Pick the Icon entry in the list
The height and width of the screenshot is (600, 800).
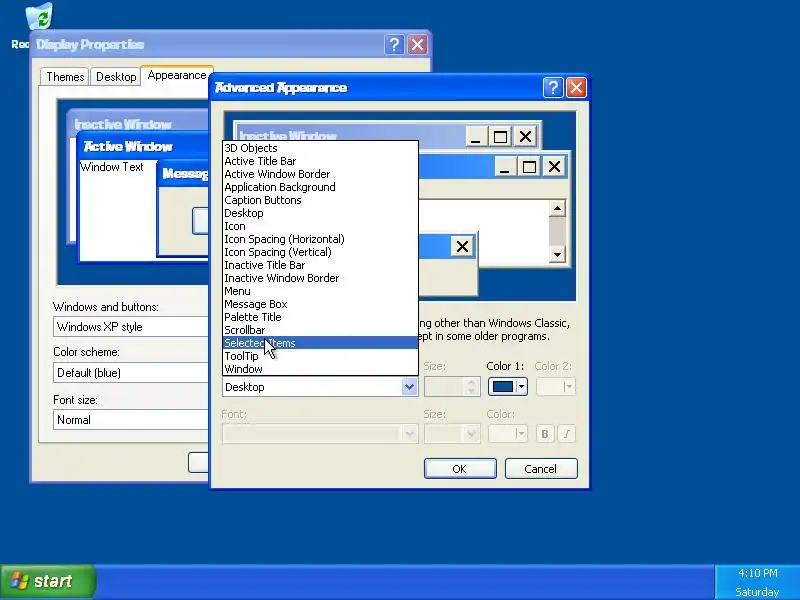(320, 226)
